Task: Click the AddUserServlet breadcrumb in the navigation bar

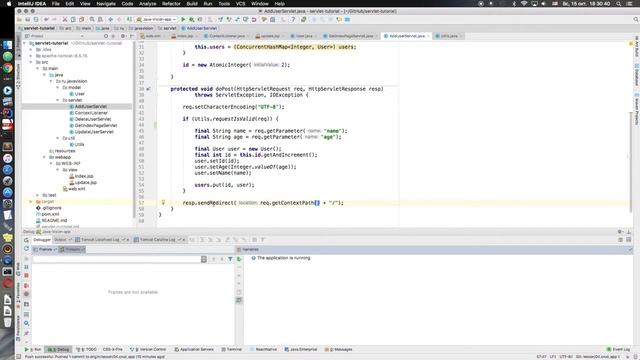Action: click(199, 28)
